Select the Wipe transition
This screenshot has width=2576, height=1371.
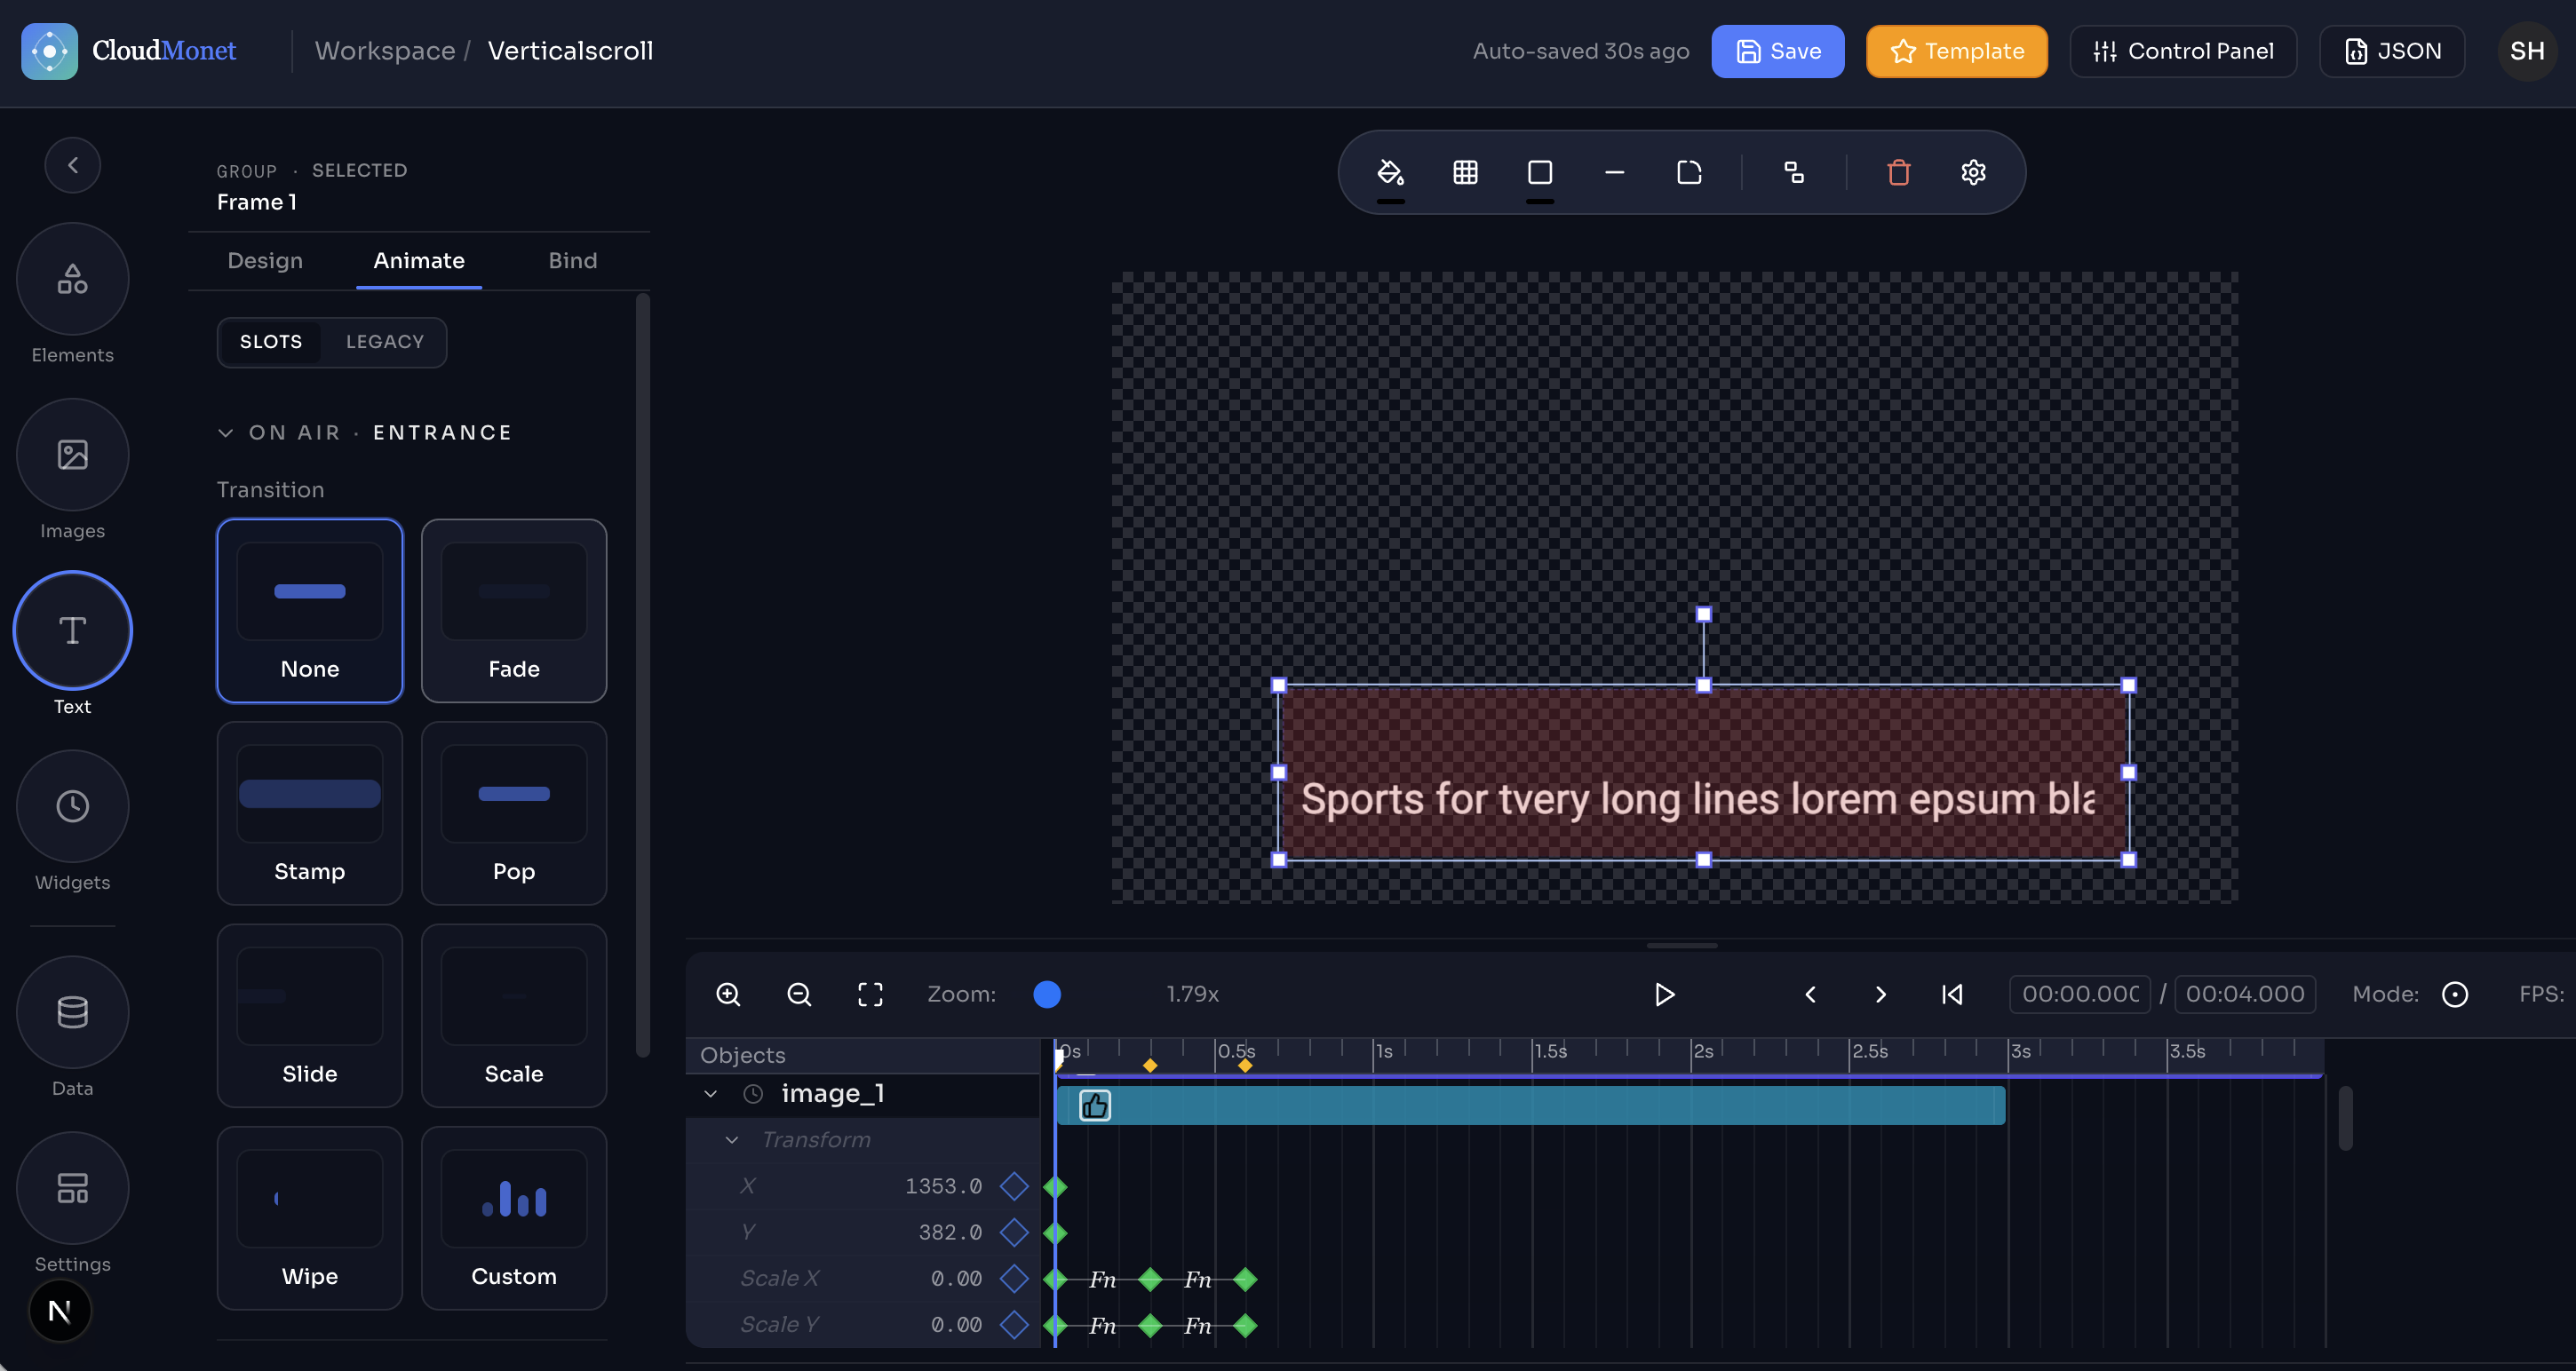tap(310, 1218)
